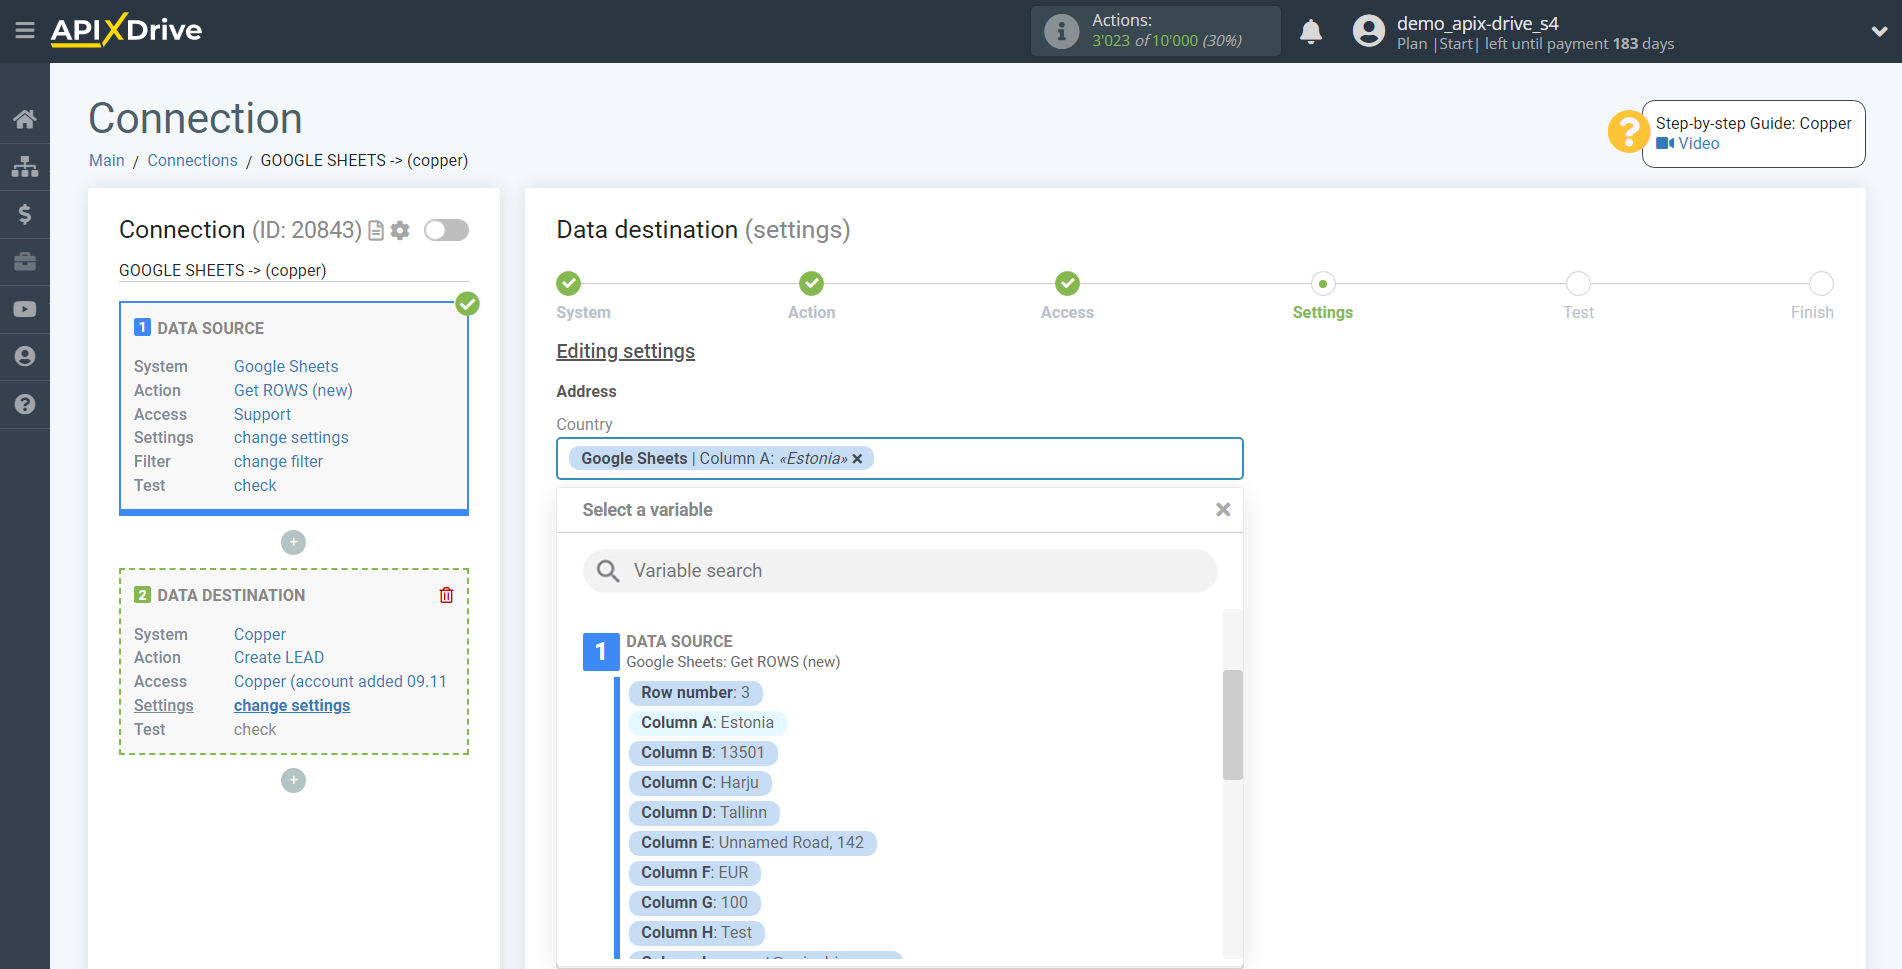Viewport: 1902px width, 969px height.
Task: Click the ApiX-Drive logo
Action: tap(127, 30)
